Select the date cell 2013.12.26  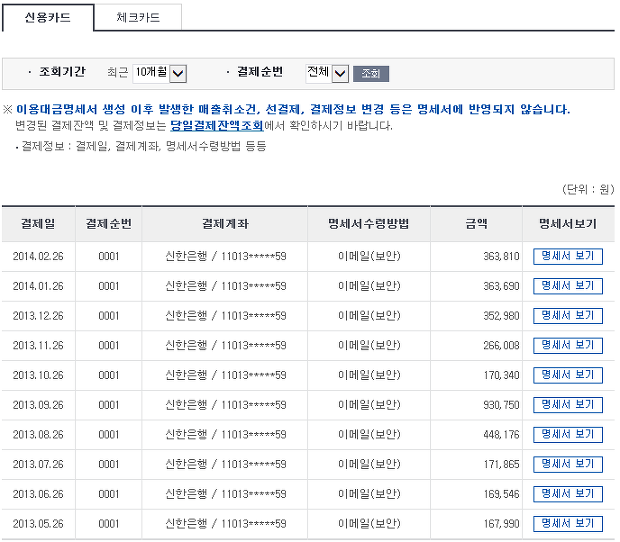[x=38, y=315]
